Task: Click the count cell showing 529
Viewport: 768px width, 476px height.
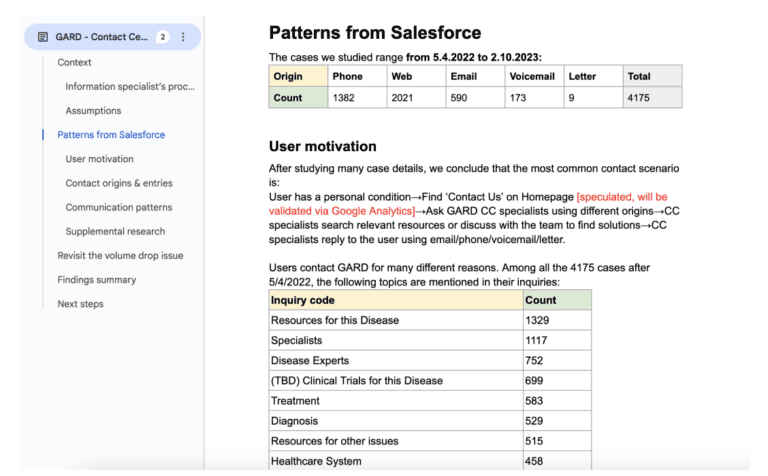Action: (557, 421)
